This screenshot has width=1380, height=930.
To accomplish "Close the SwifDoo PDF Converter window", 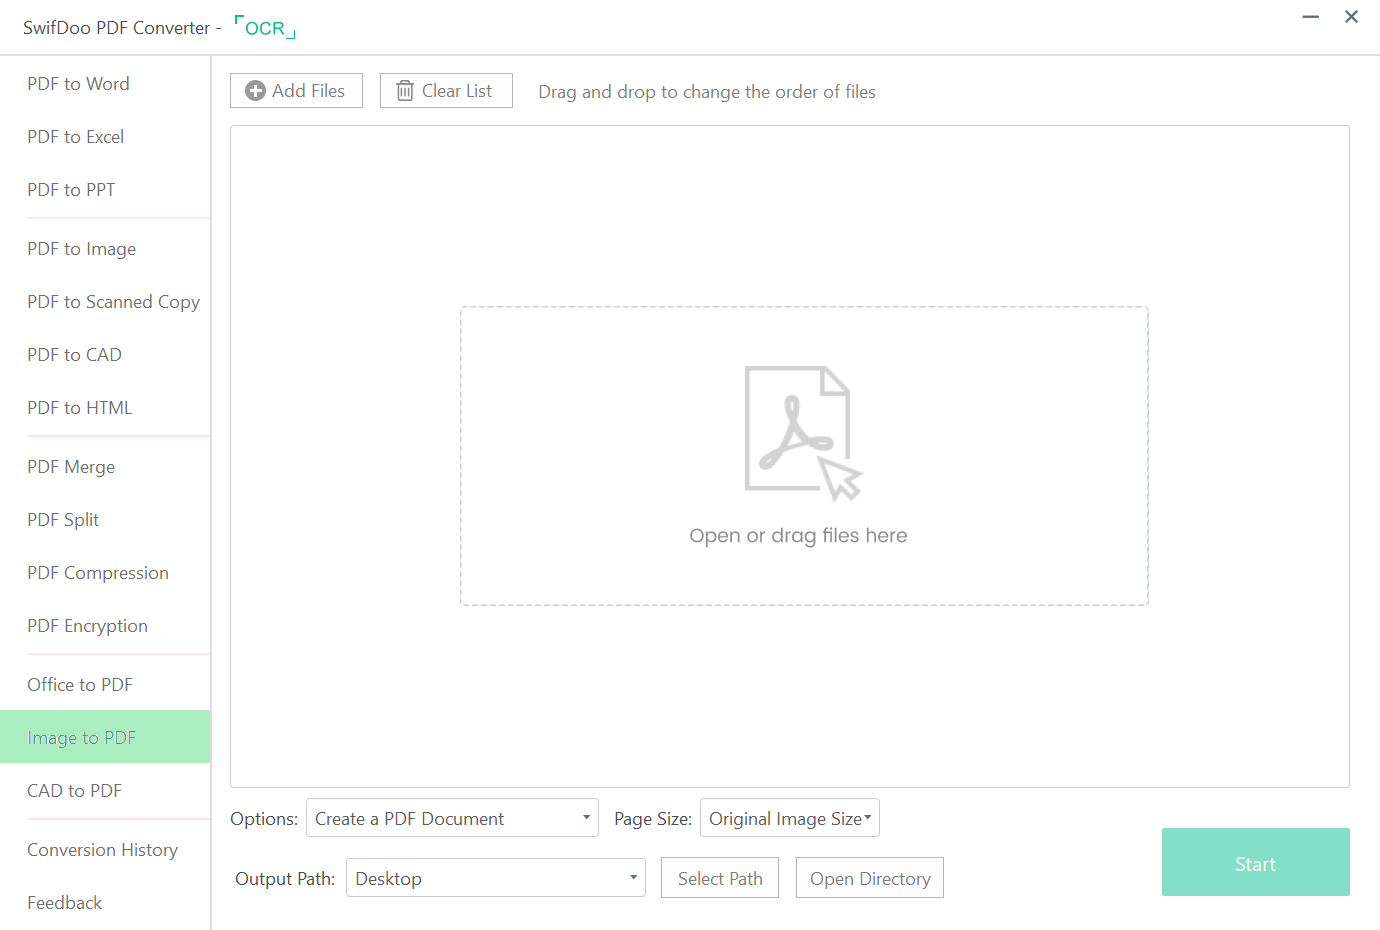I will coord(1351,17).
